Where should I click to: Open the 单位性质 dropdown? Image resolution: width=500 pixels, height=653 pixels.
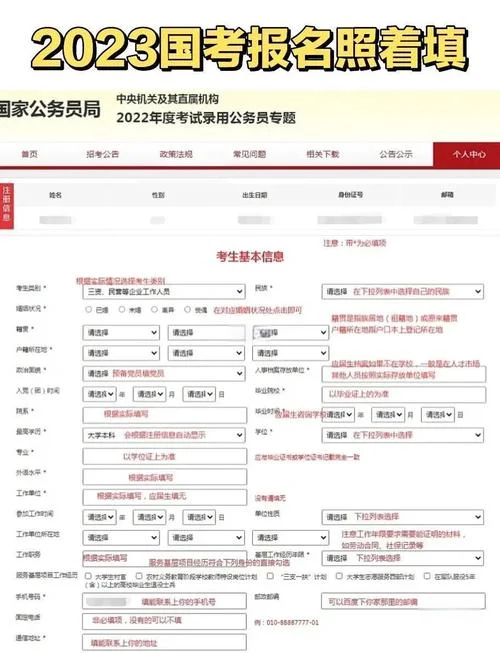point(403,517)
